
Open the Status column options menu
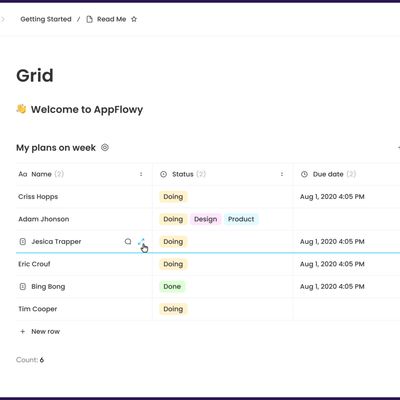(282, 174)
